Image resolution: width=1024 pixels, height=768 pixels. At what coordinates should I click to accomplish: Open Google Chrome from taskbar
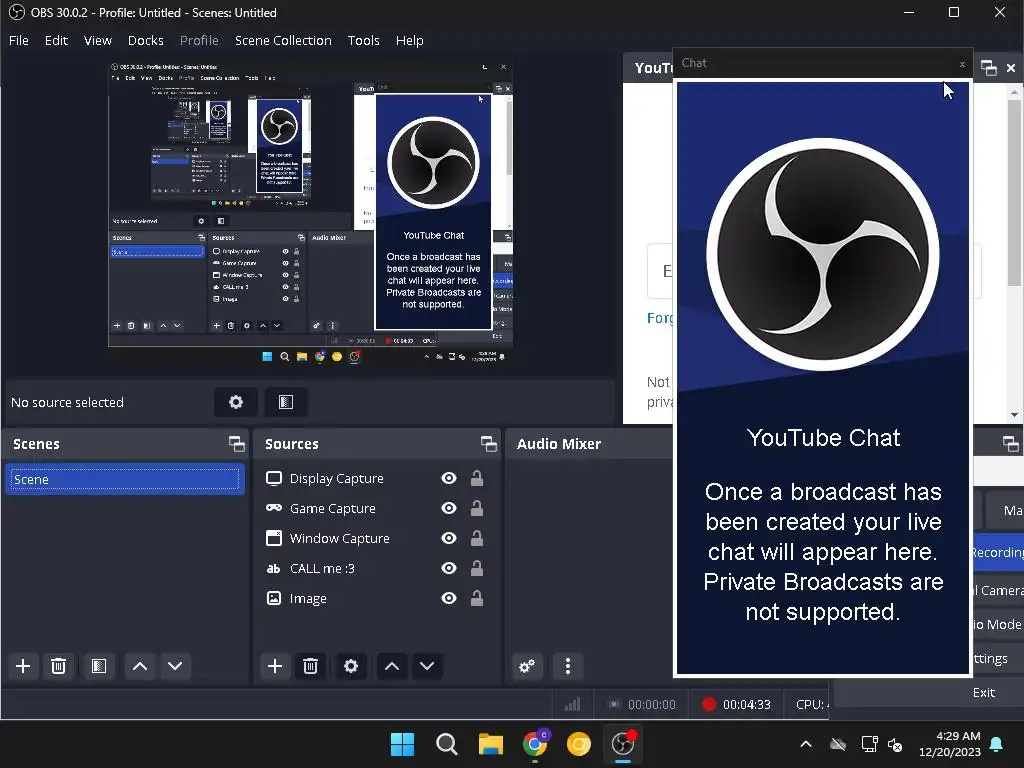pos(535,744)
